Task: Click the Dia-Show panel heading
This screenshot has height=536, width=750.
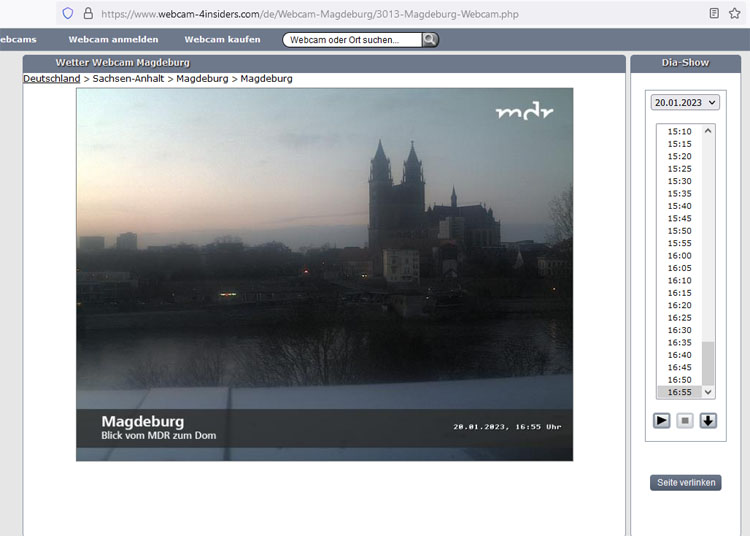Action: [685, 63]
